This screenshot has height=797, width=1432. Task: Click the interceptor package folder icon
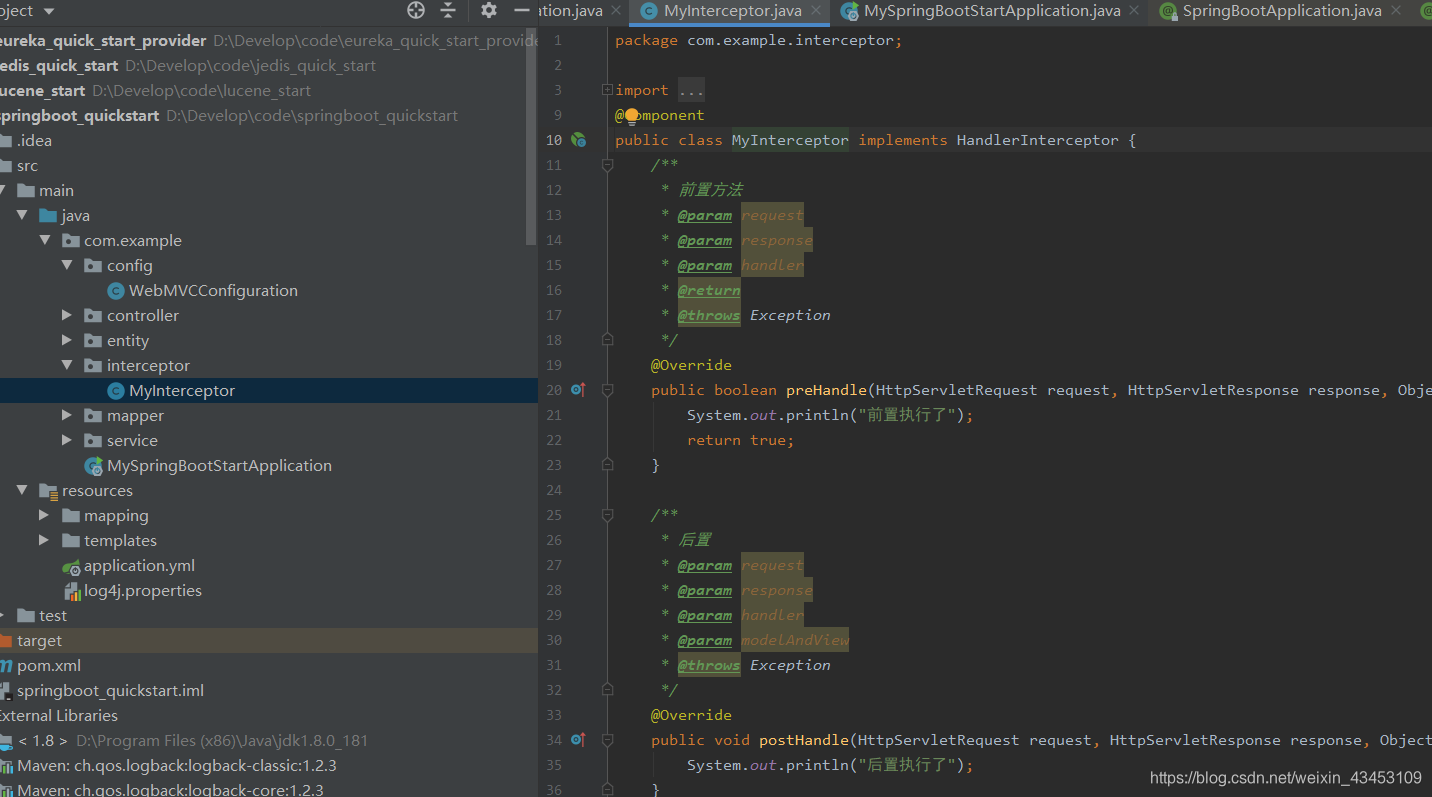94,366
